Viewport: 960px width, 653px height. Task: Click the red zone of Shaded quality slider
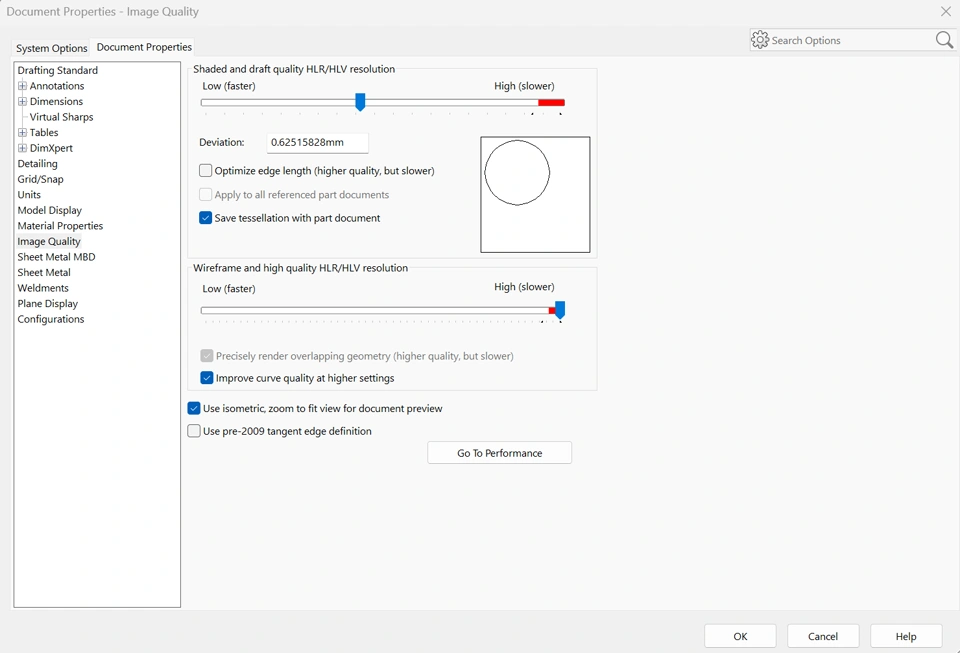tap(551, 103)
